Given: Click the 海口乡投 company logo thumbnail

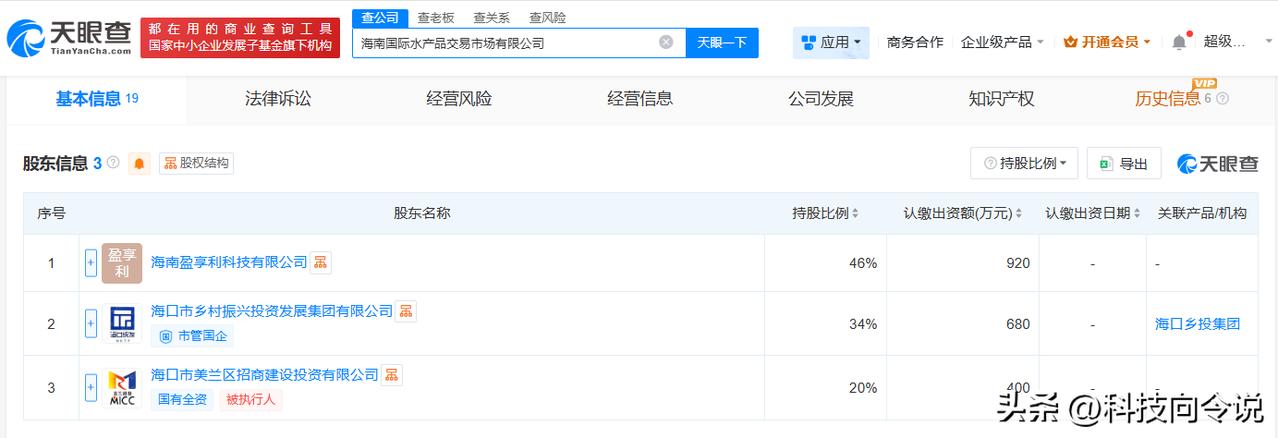Looking at the screenshot, I should coord(121,323).
